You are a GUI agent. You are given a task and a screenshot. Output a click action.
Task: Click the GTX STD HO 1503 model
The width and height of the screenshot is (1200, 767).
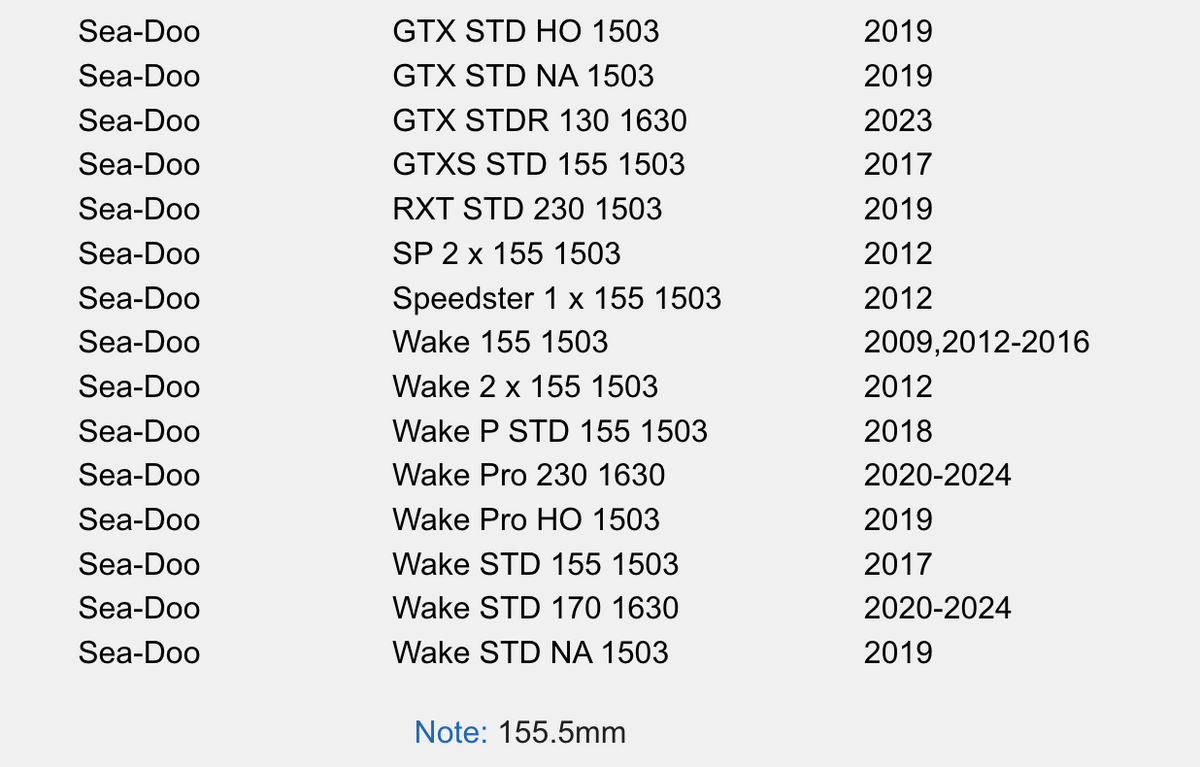click(x=525, y=32)
